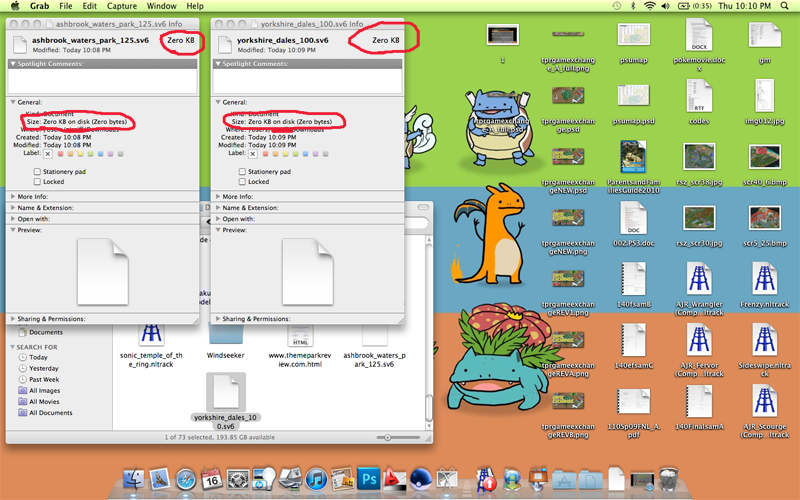
Task: Select www.themeparkreview.com.html in Finder
Action: tap(300, 346)
